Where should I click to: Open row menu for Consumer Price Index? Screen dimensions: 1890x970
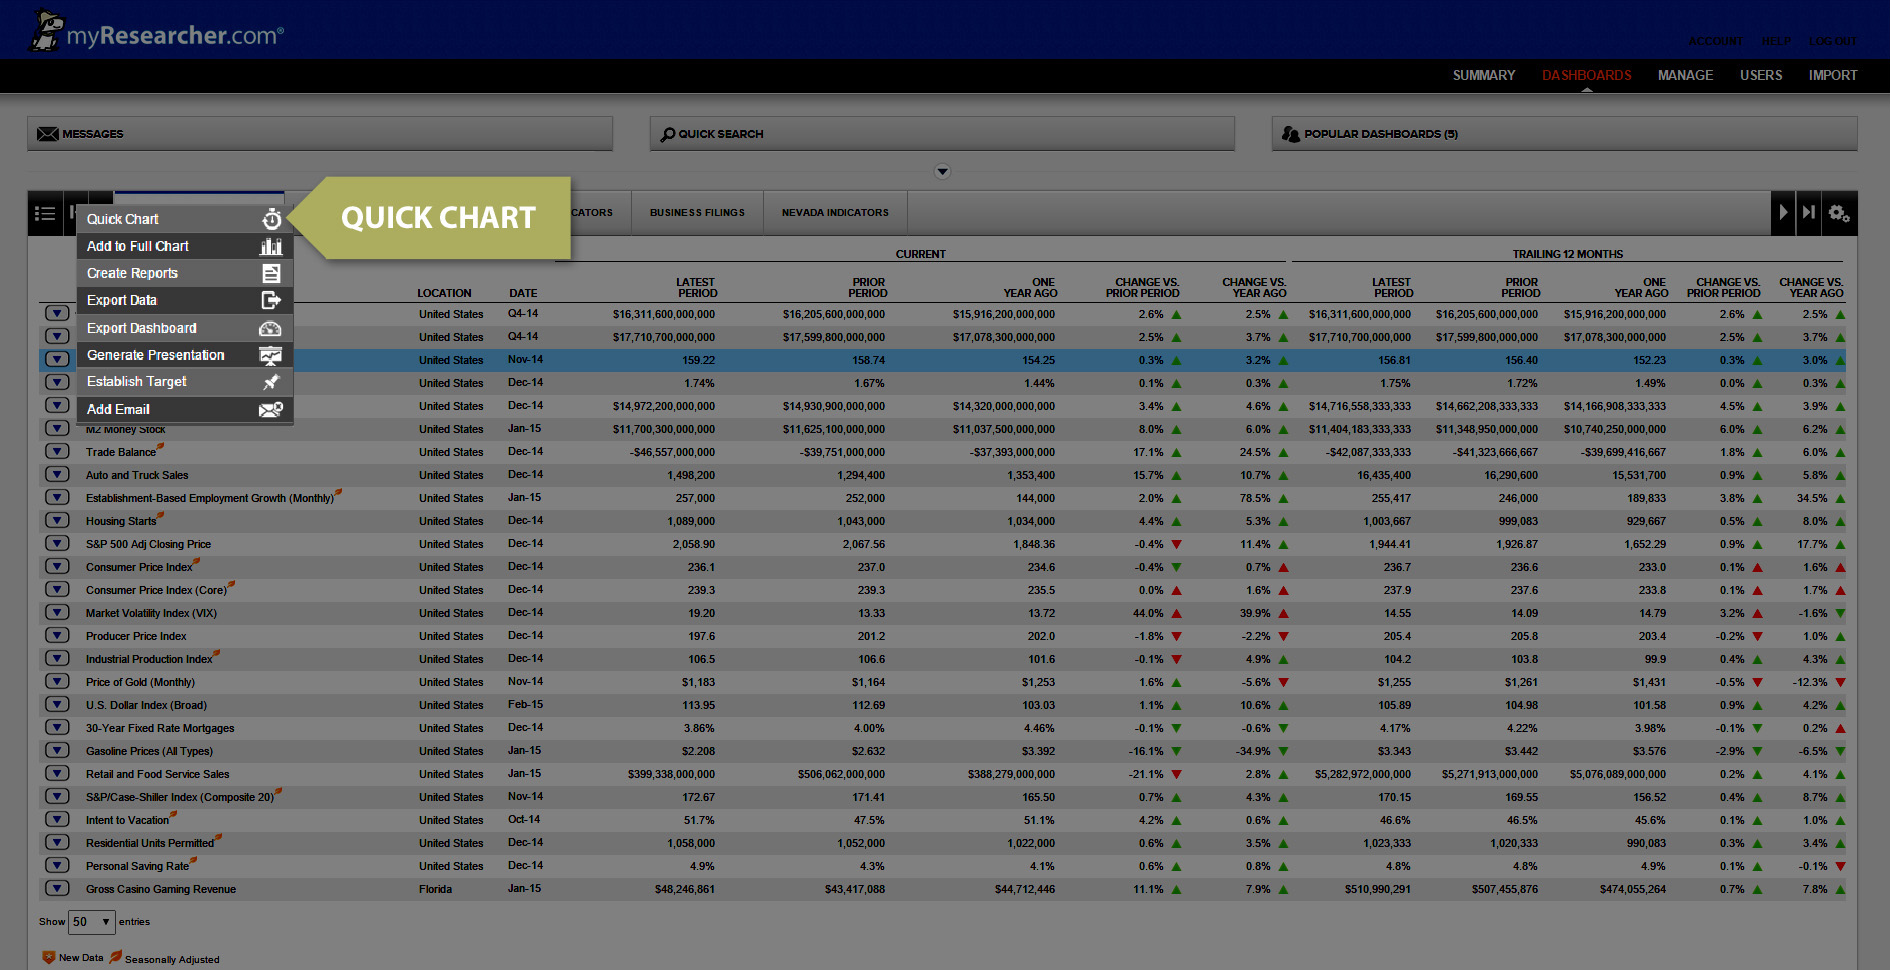(57, 567)
